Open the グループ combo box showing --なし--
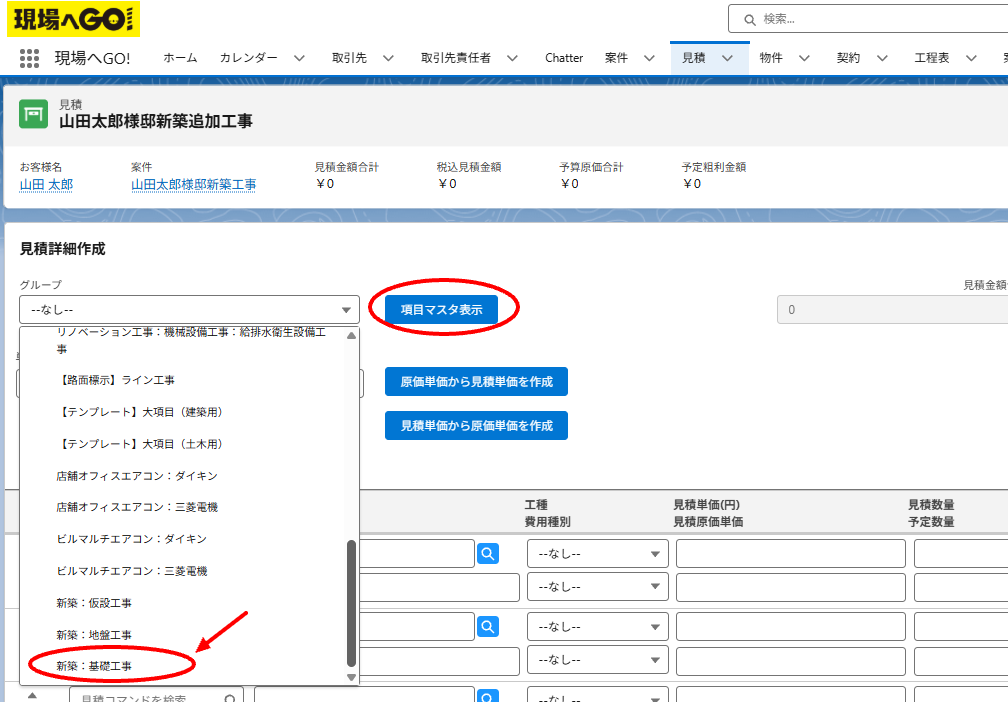This screenshot has height=702, width=1008. pos(189,310)
